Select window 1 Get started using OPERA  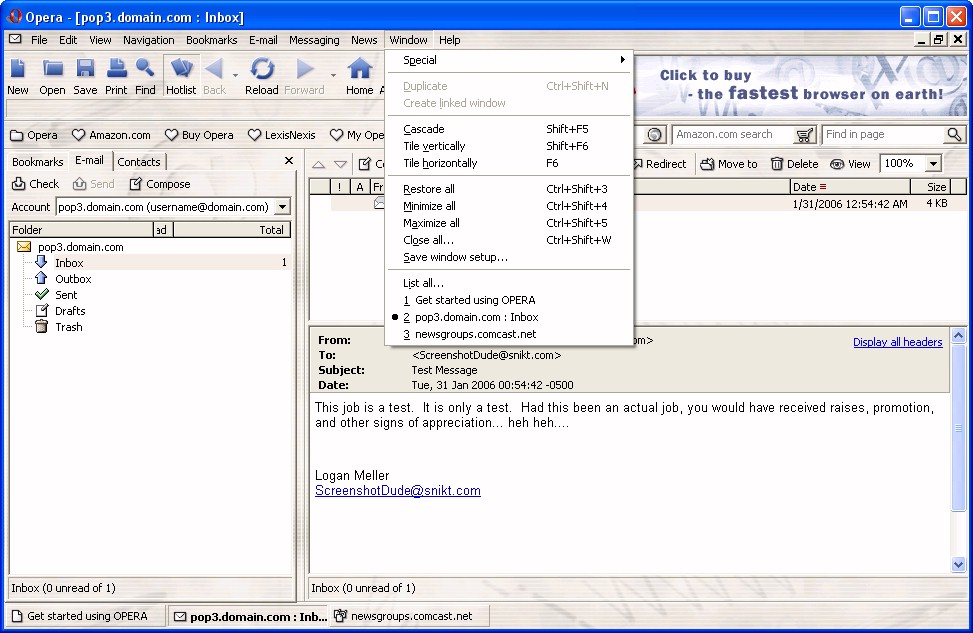click(x=509, y=300)
